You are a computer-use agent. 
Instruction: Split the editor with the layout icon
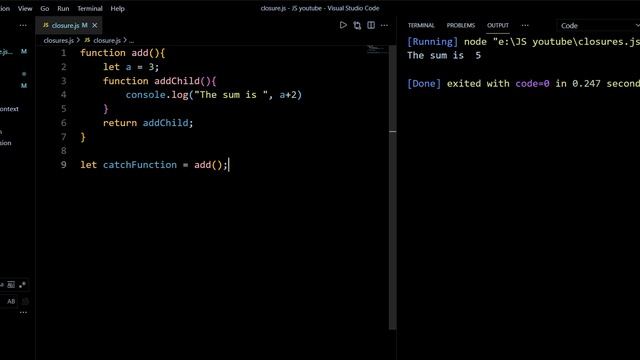click(371, 25)
